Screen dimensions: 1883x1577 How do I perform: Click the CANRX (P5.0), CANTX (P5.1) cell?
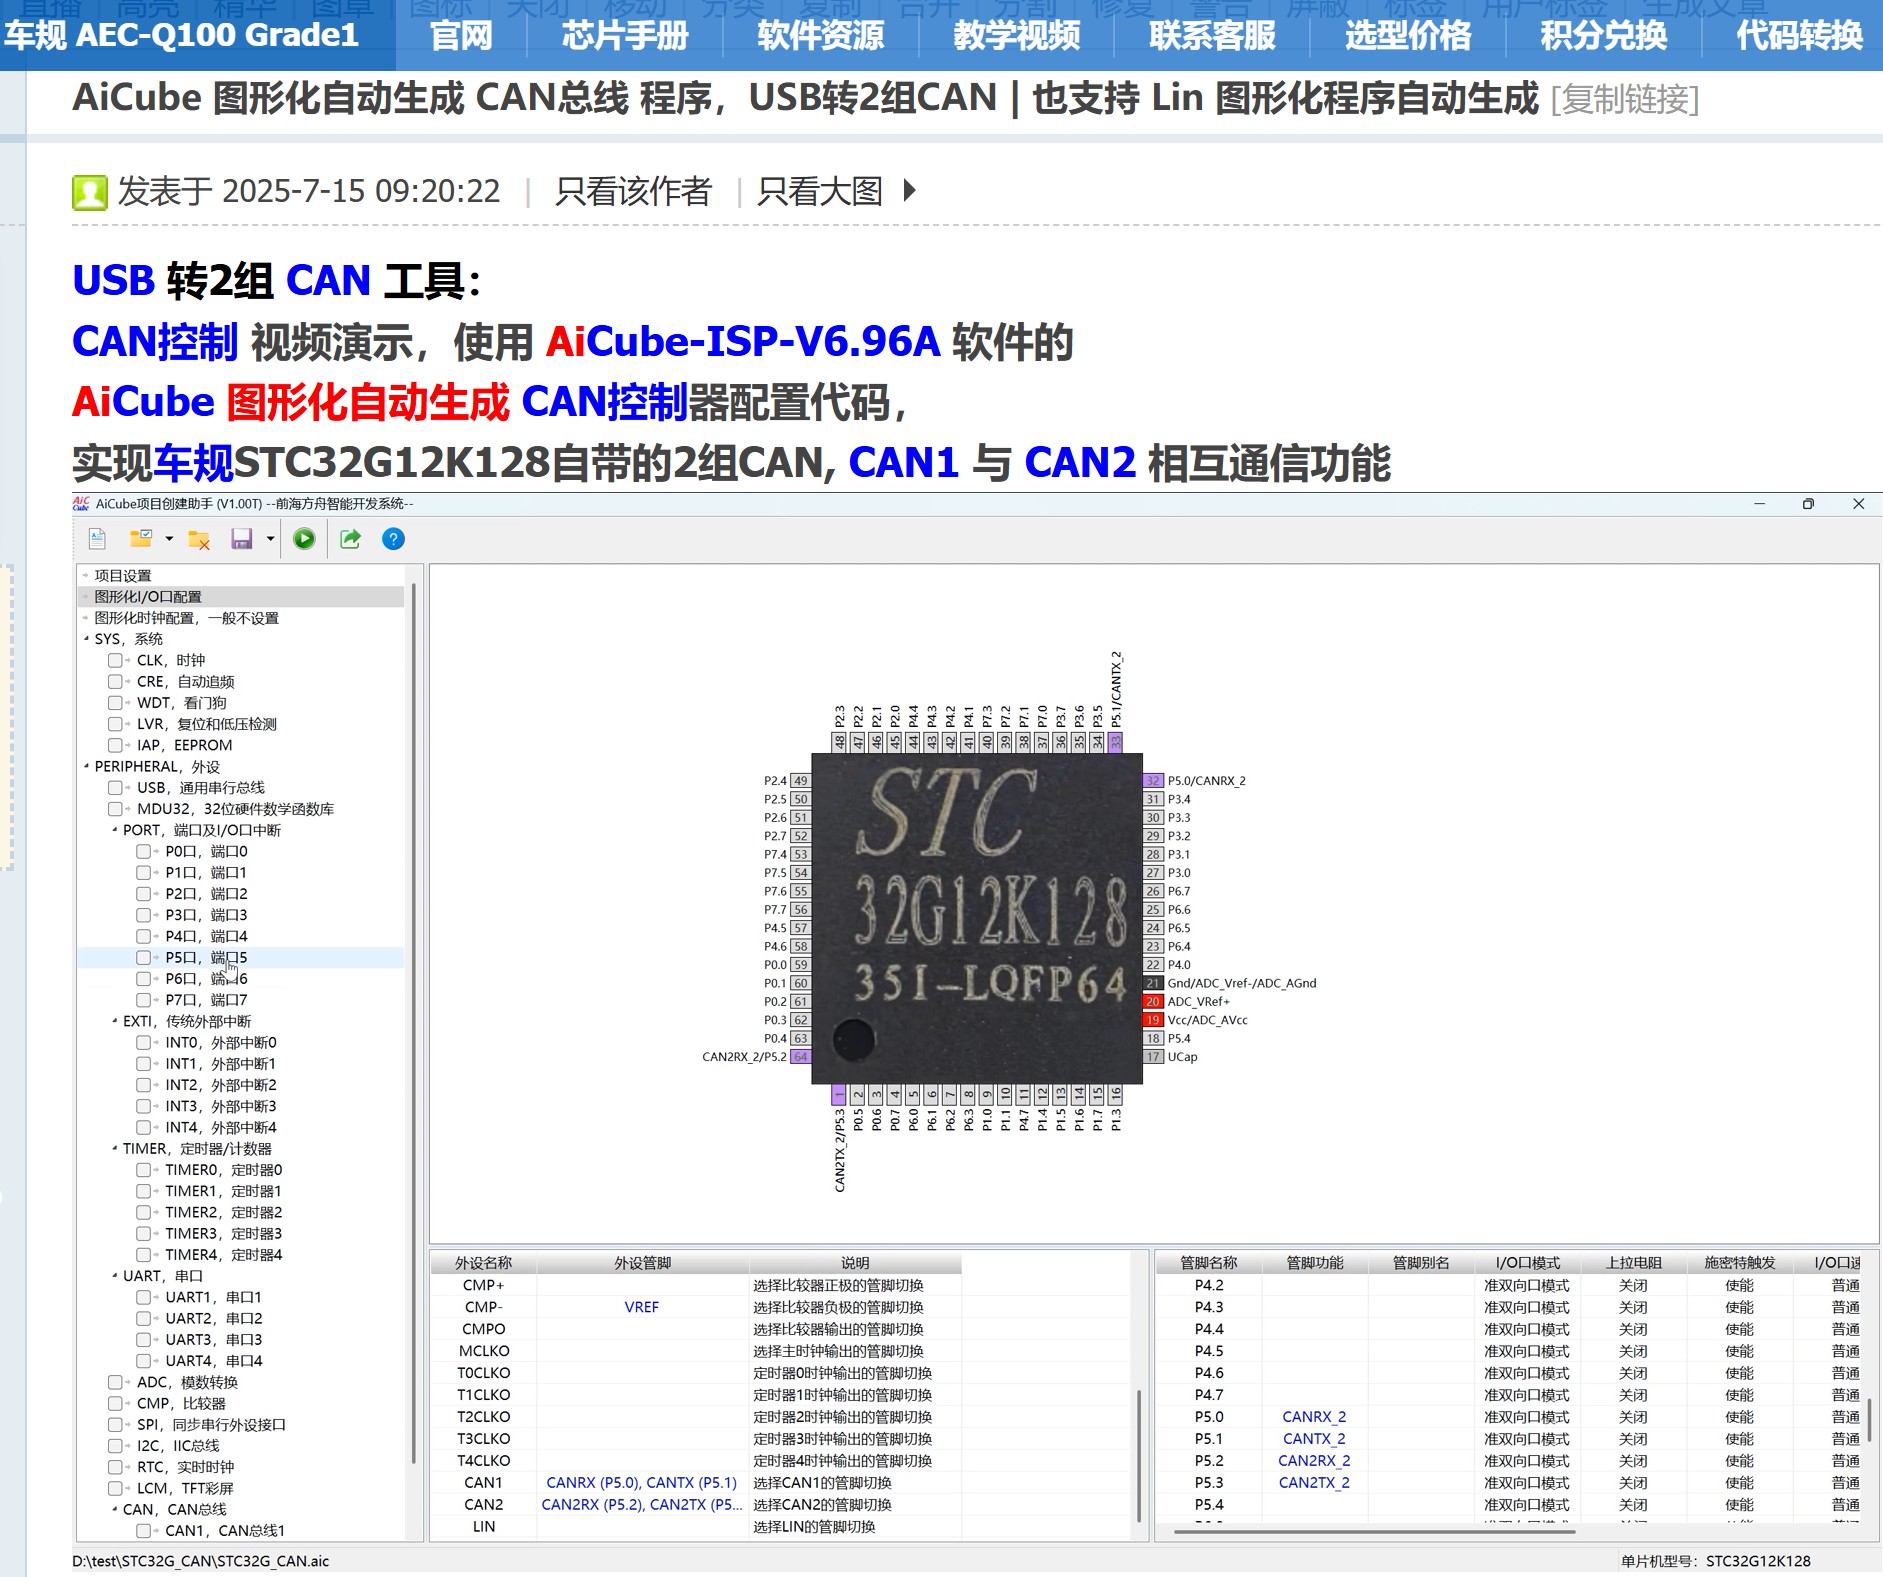[x=641, y=1483]
